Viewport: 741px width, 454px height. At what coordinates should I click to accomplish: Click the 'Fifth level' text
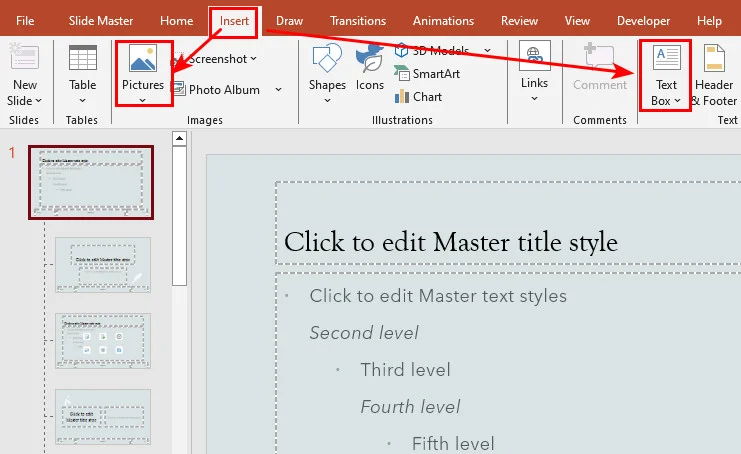pos(453,444)
